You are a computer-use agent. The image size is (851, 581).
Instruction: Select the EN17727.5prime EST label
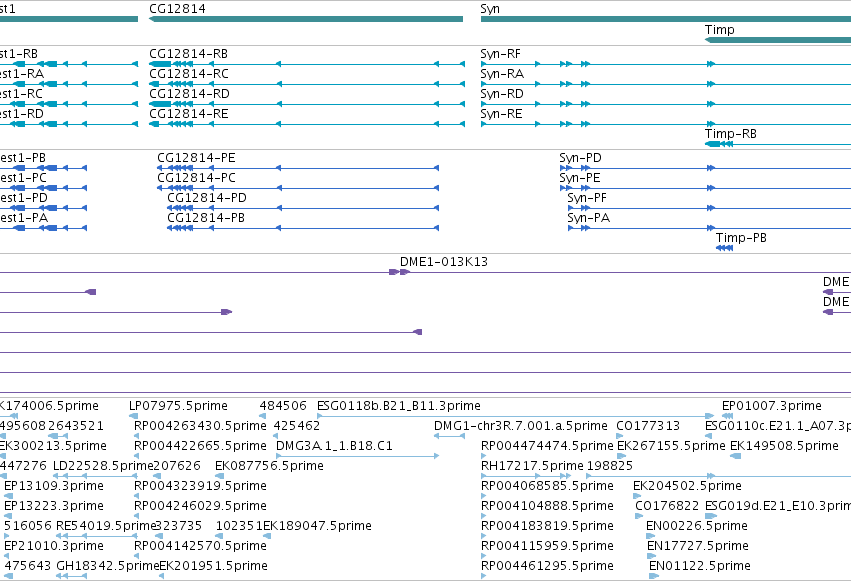698,546
